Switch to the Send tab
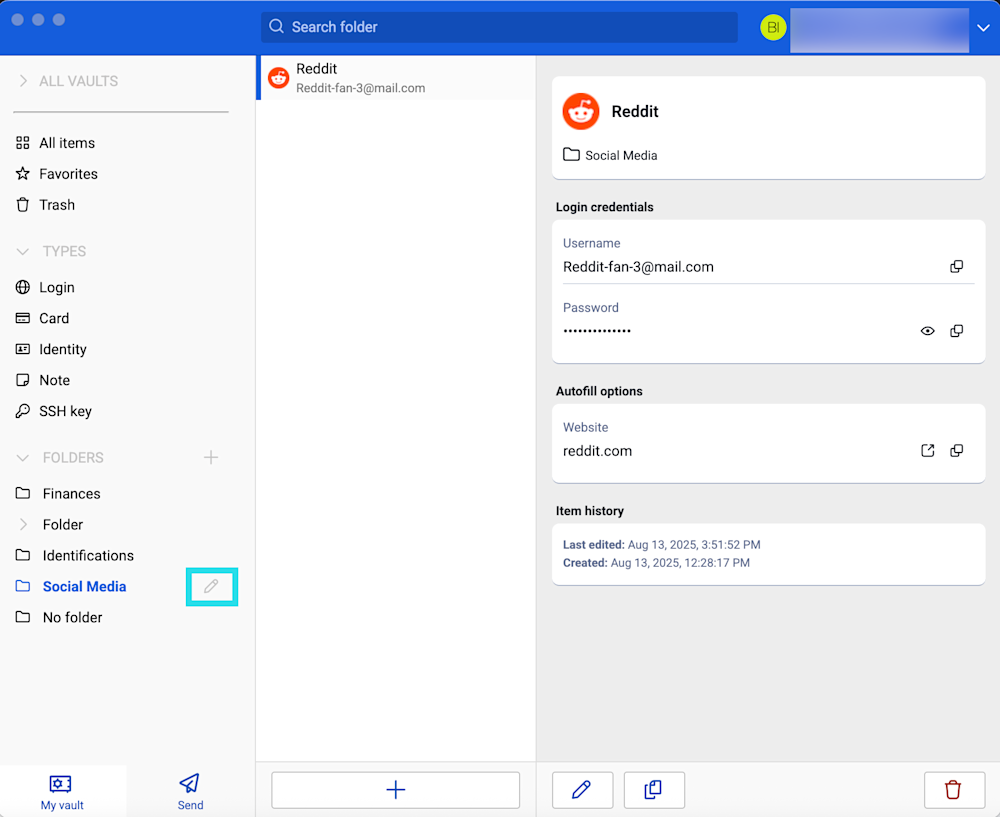This screenshot has height=817, width=1000. point(190,791)
